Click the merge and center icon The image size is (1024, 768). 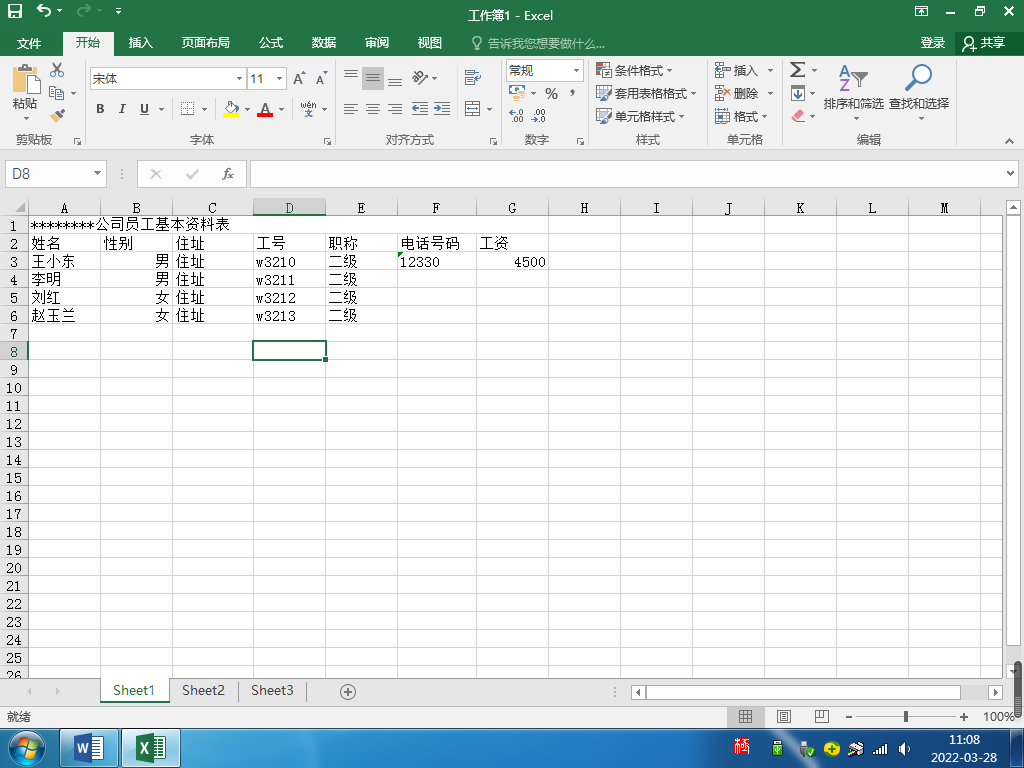(473, 108)
